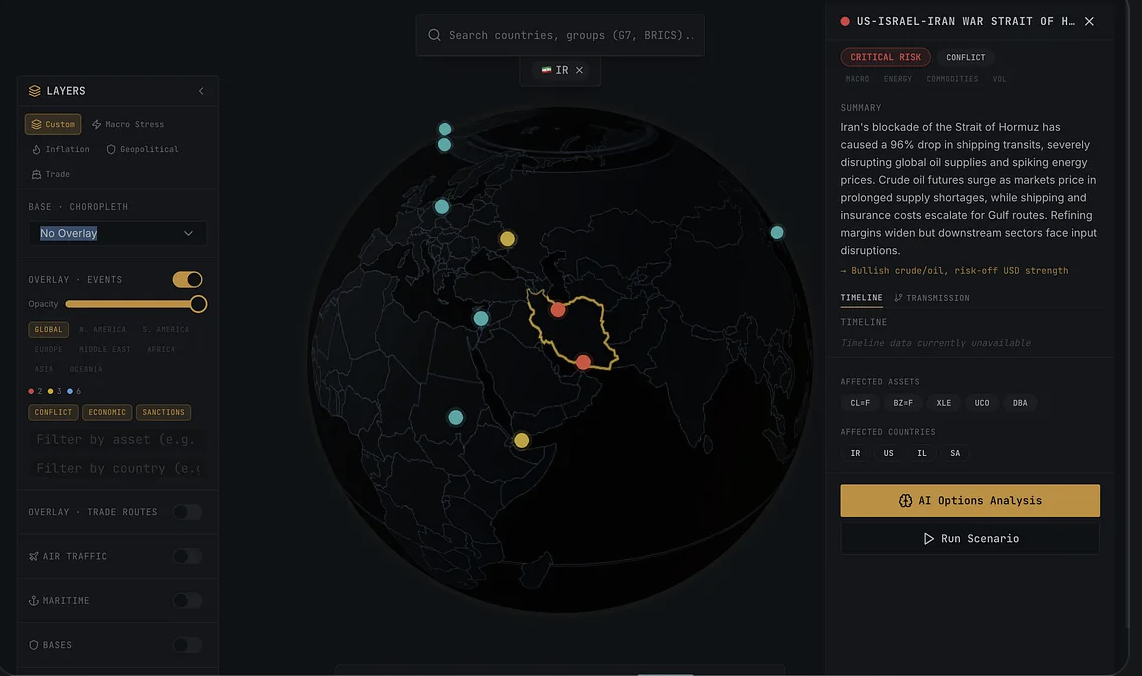
Task: Select the BZ=F affected asset chip
Action: [x=903, y=403]
